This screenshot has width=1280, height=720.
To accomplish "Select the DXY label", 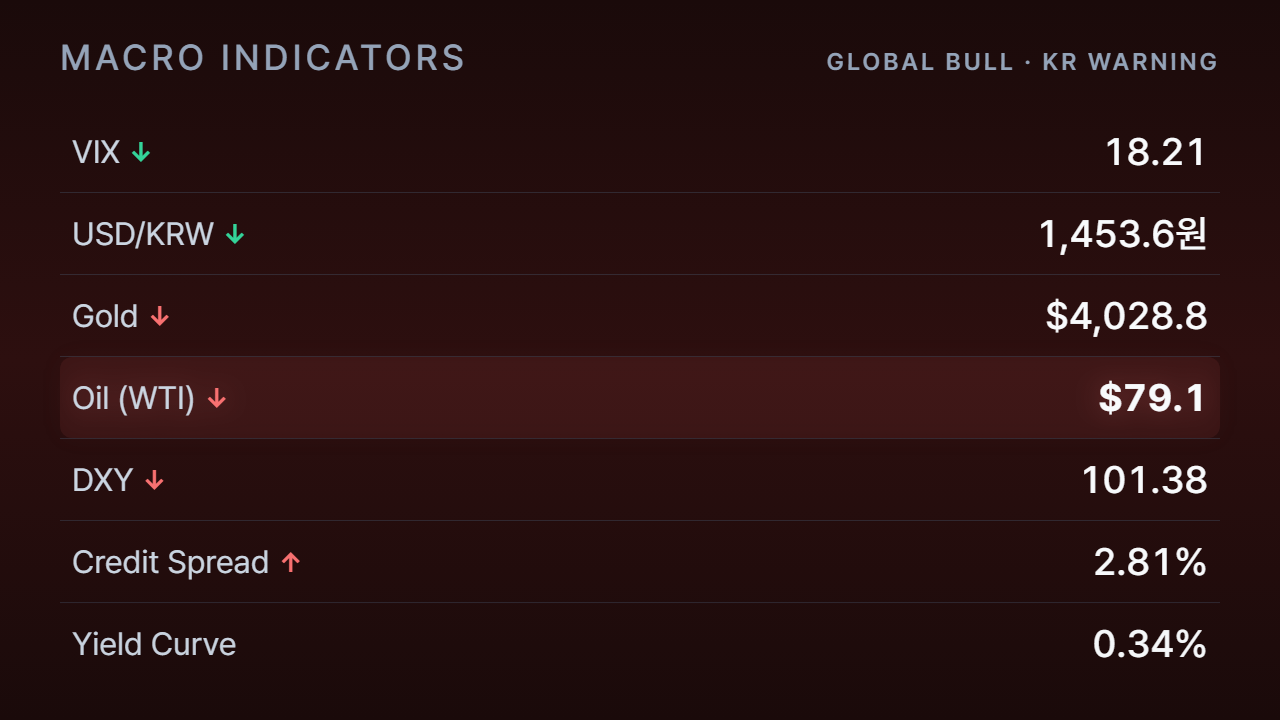I will [x=103, y=480].
